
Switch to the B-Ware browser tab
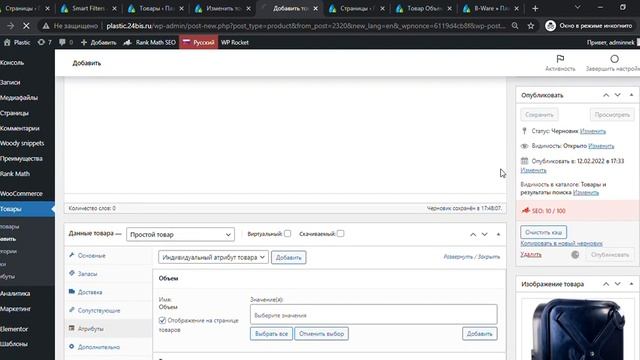(491, 8)
